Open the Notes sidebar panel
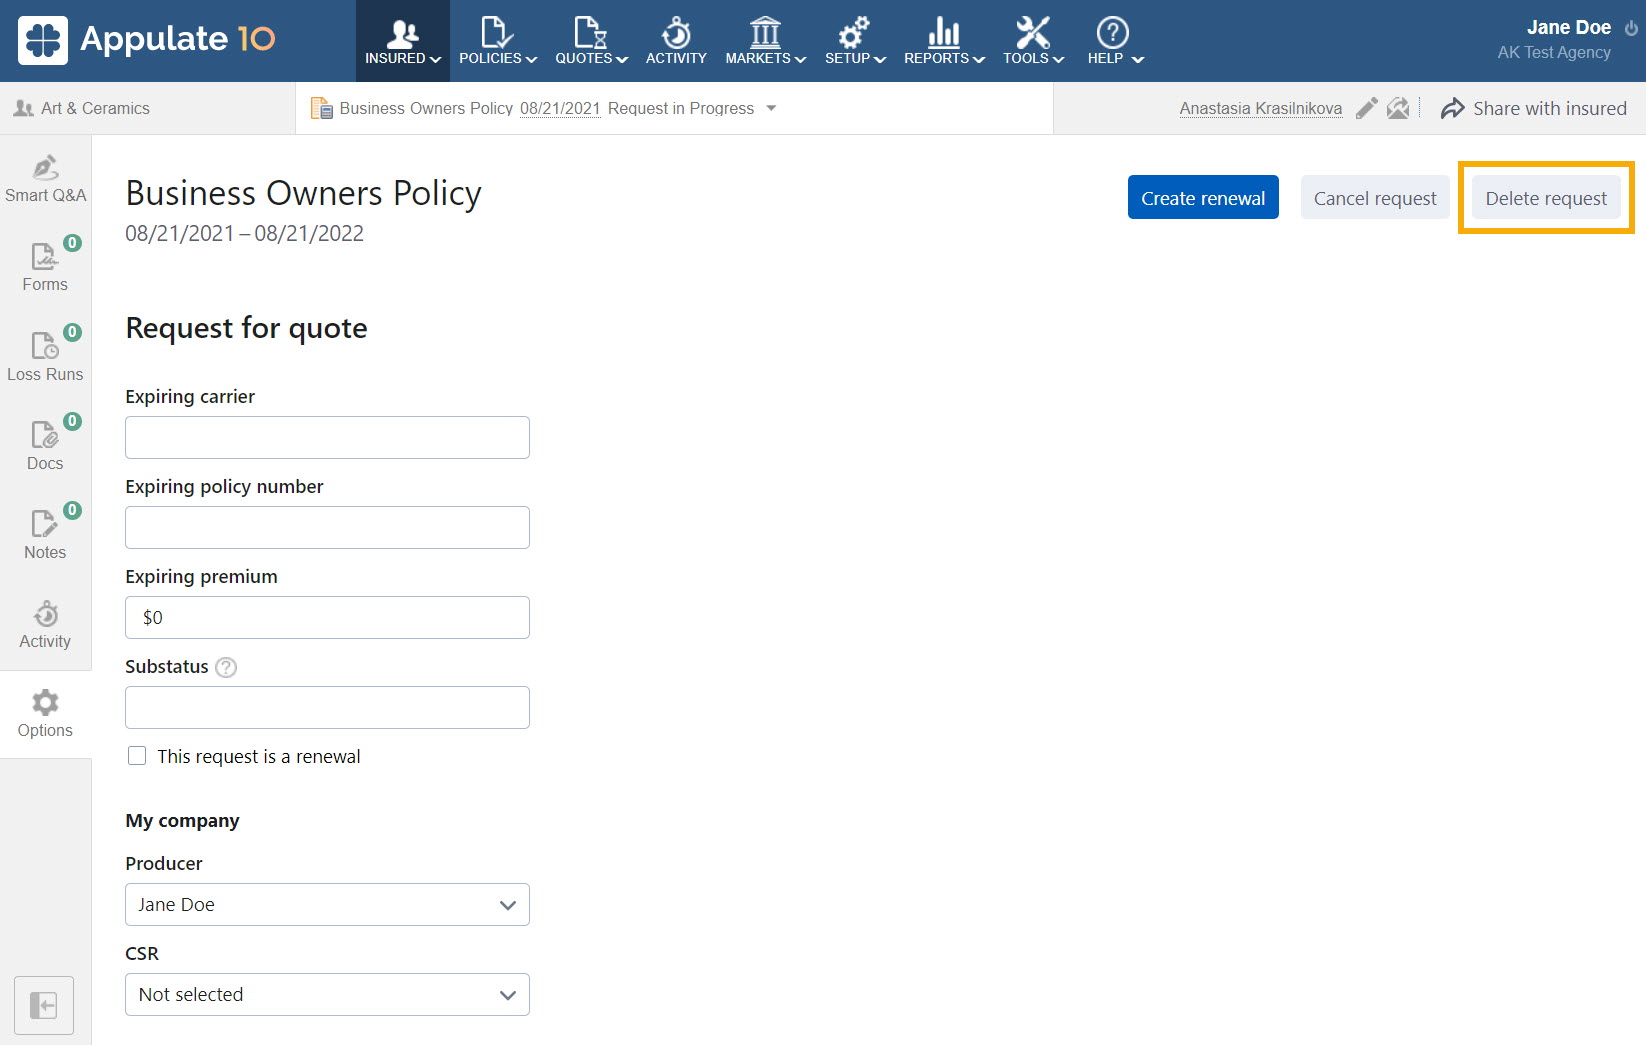The height and width of the screenshot is (1045, 1646). [x=45, y=534]
